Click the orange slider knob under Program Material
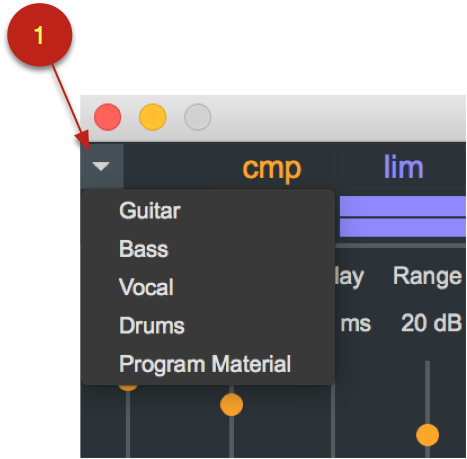This screenshot has width=467, height=459. [231, 404]
